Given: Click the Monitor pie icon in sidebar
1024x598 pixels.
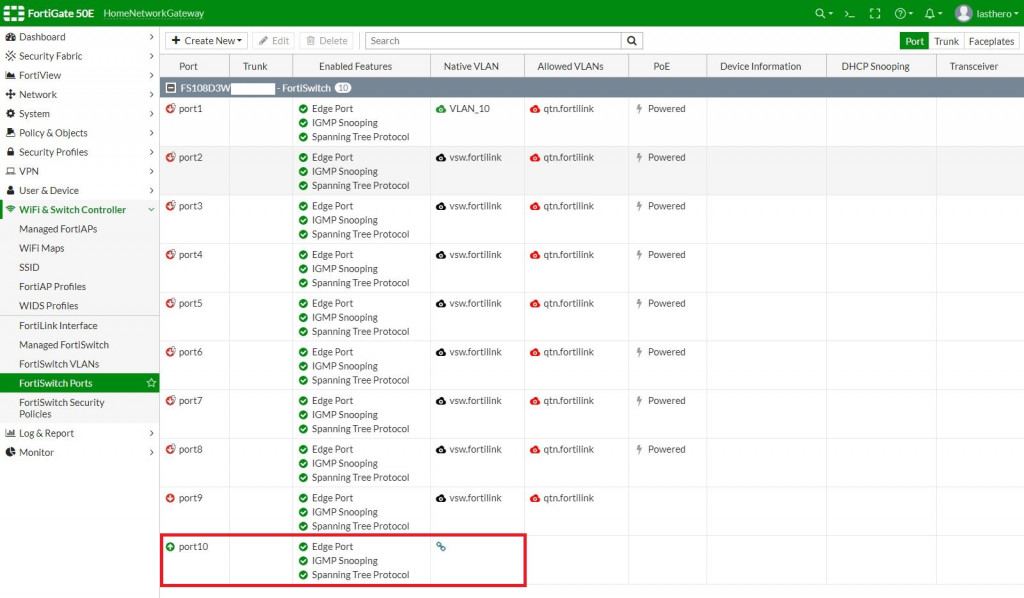Looking at the screenshot, I should pos(10,452).
